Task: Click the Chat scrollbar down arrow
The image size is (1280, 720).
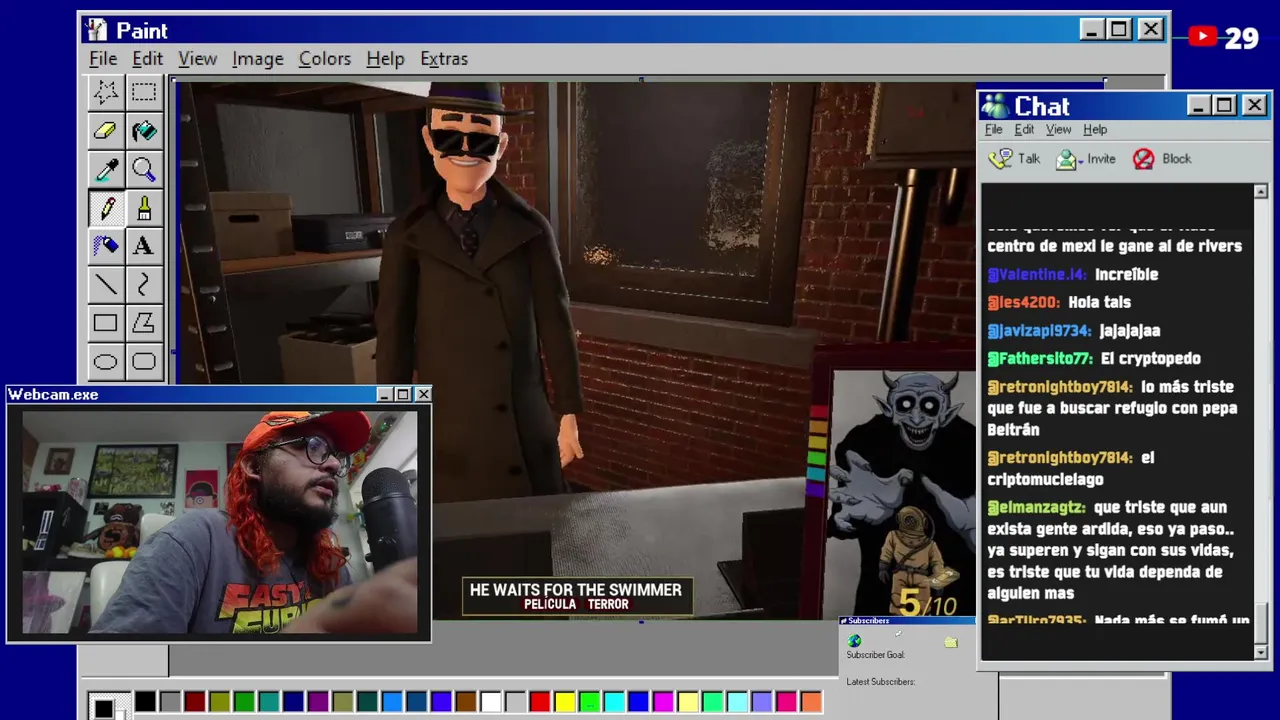Action: pos(1260,652)
